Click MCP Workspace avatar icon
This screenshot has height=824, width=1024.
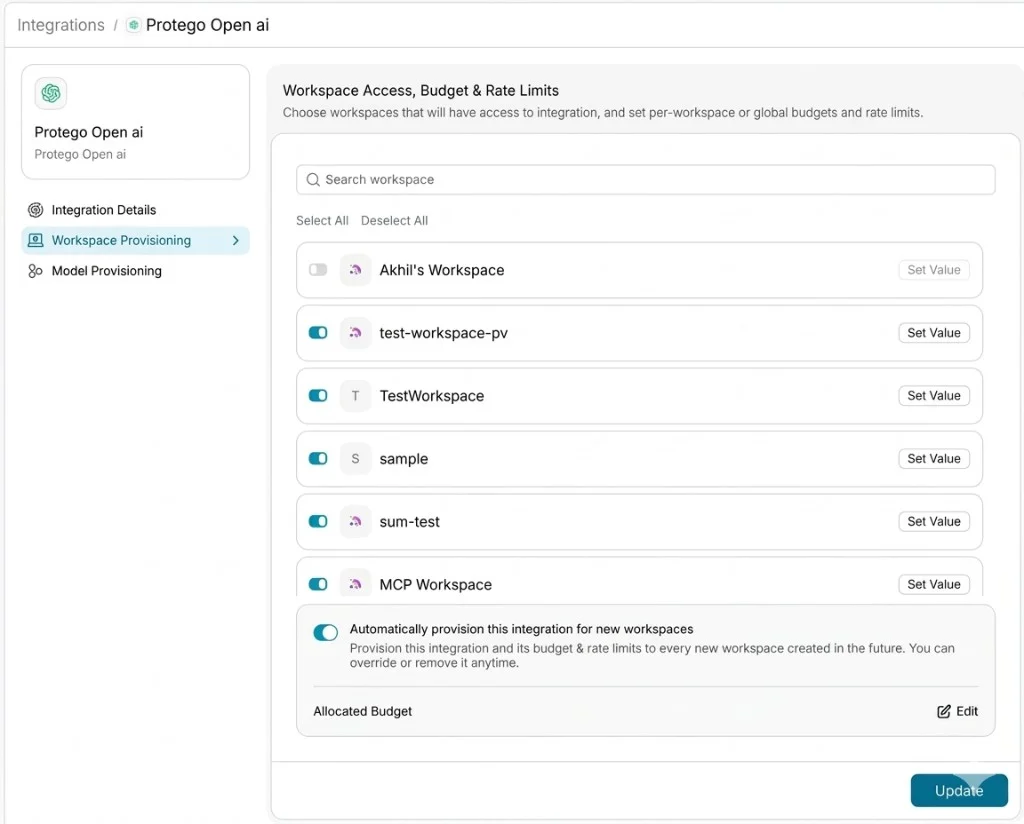(x=355, y=584)
